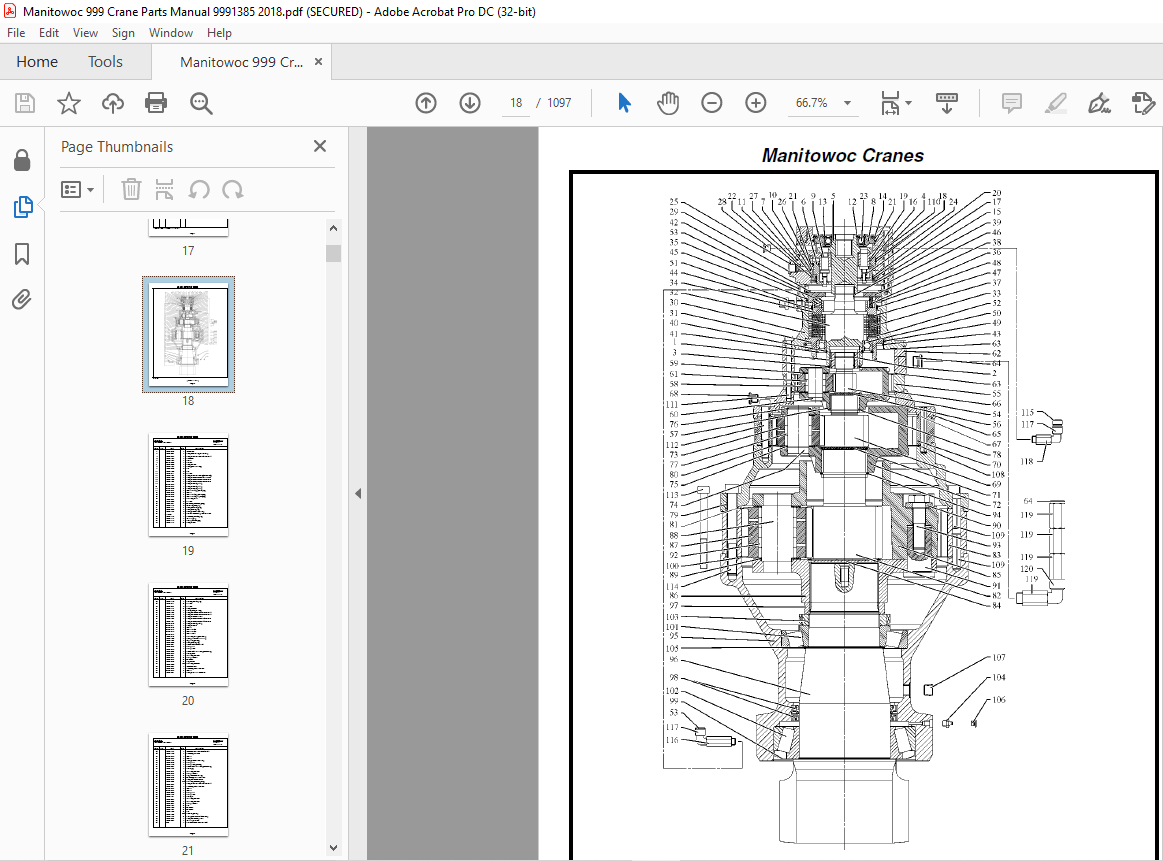Image resolution: width=1163 pixels, height=861 pixels.
Task: Click the total pages 1097 label
Action: [559, 103]
